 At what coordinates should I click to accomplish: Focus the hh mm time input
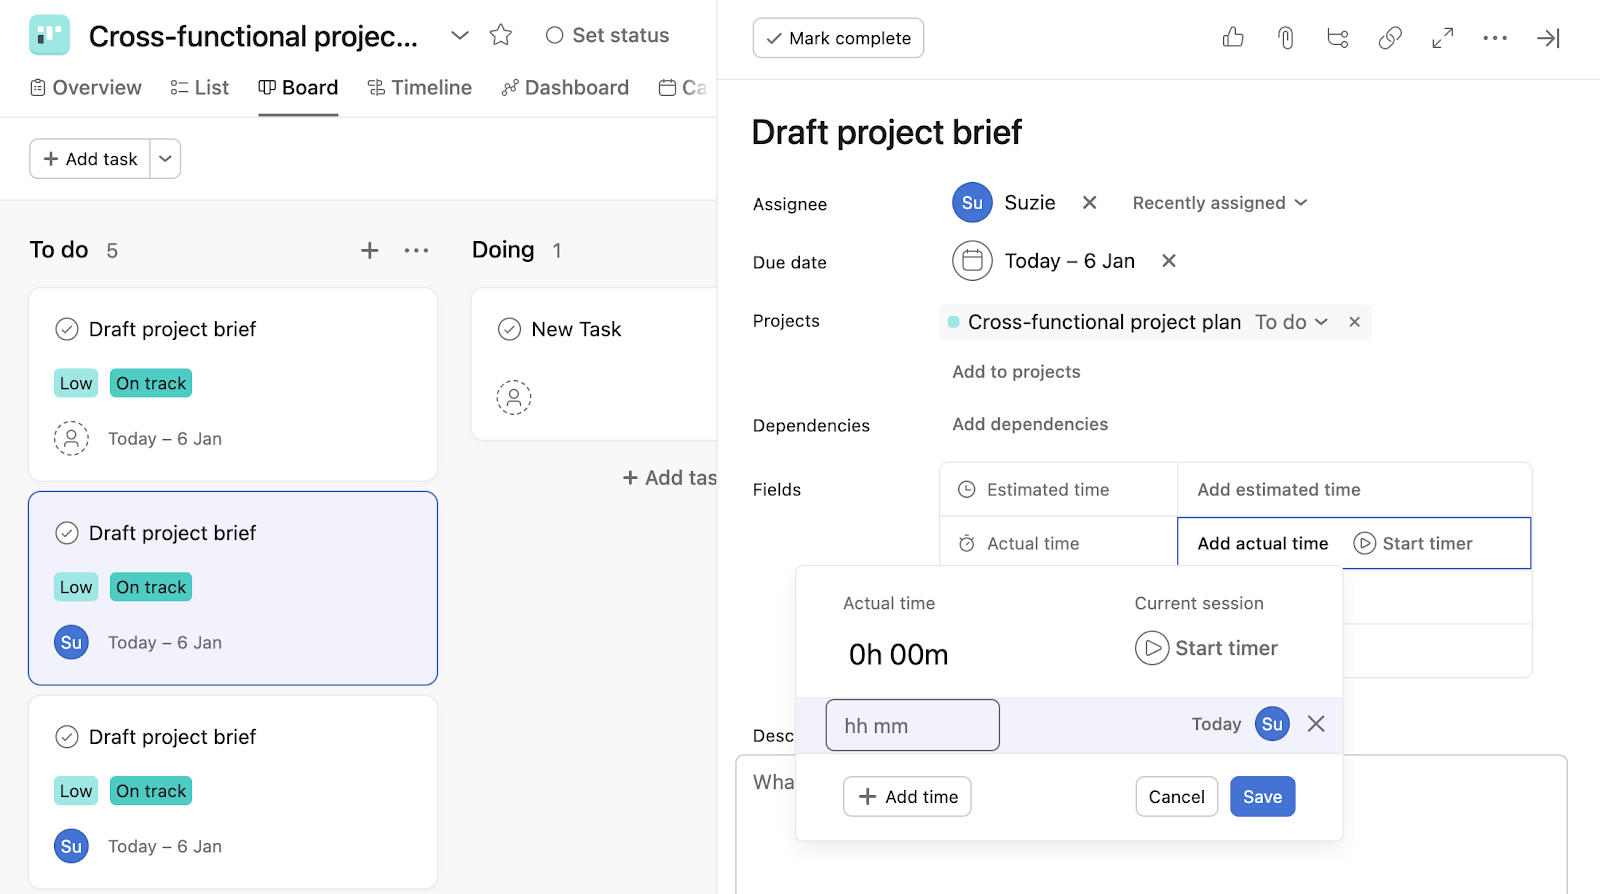point(913,725)
